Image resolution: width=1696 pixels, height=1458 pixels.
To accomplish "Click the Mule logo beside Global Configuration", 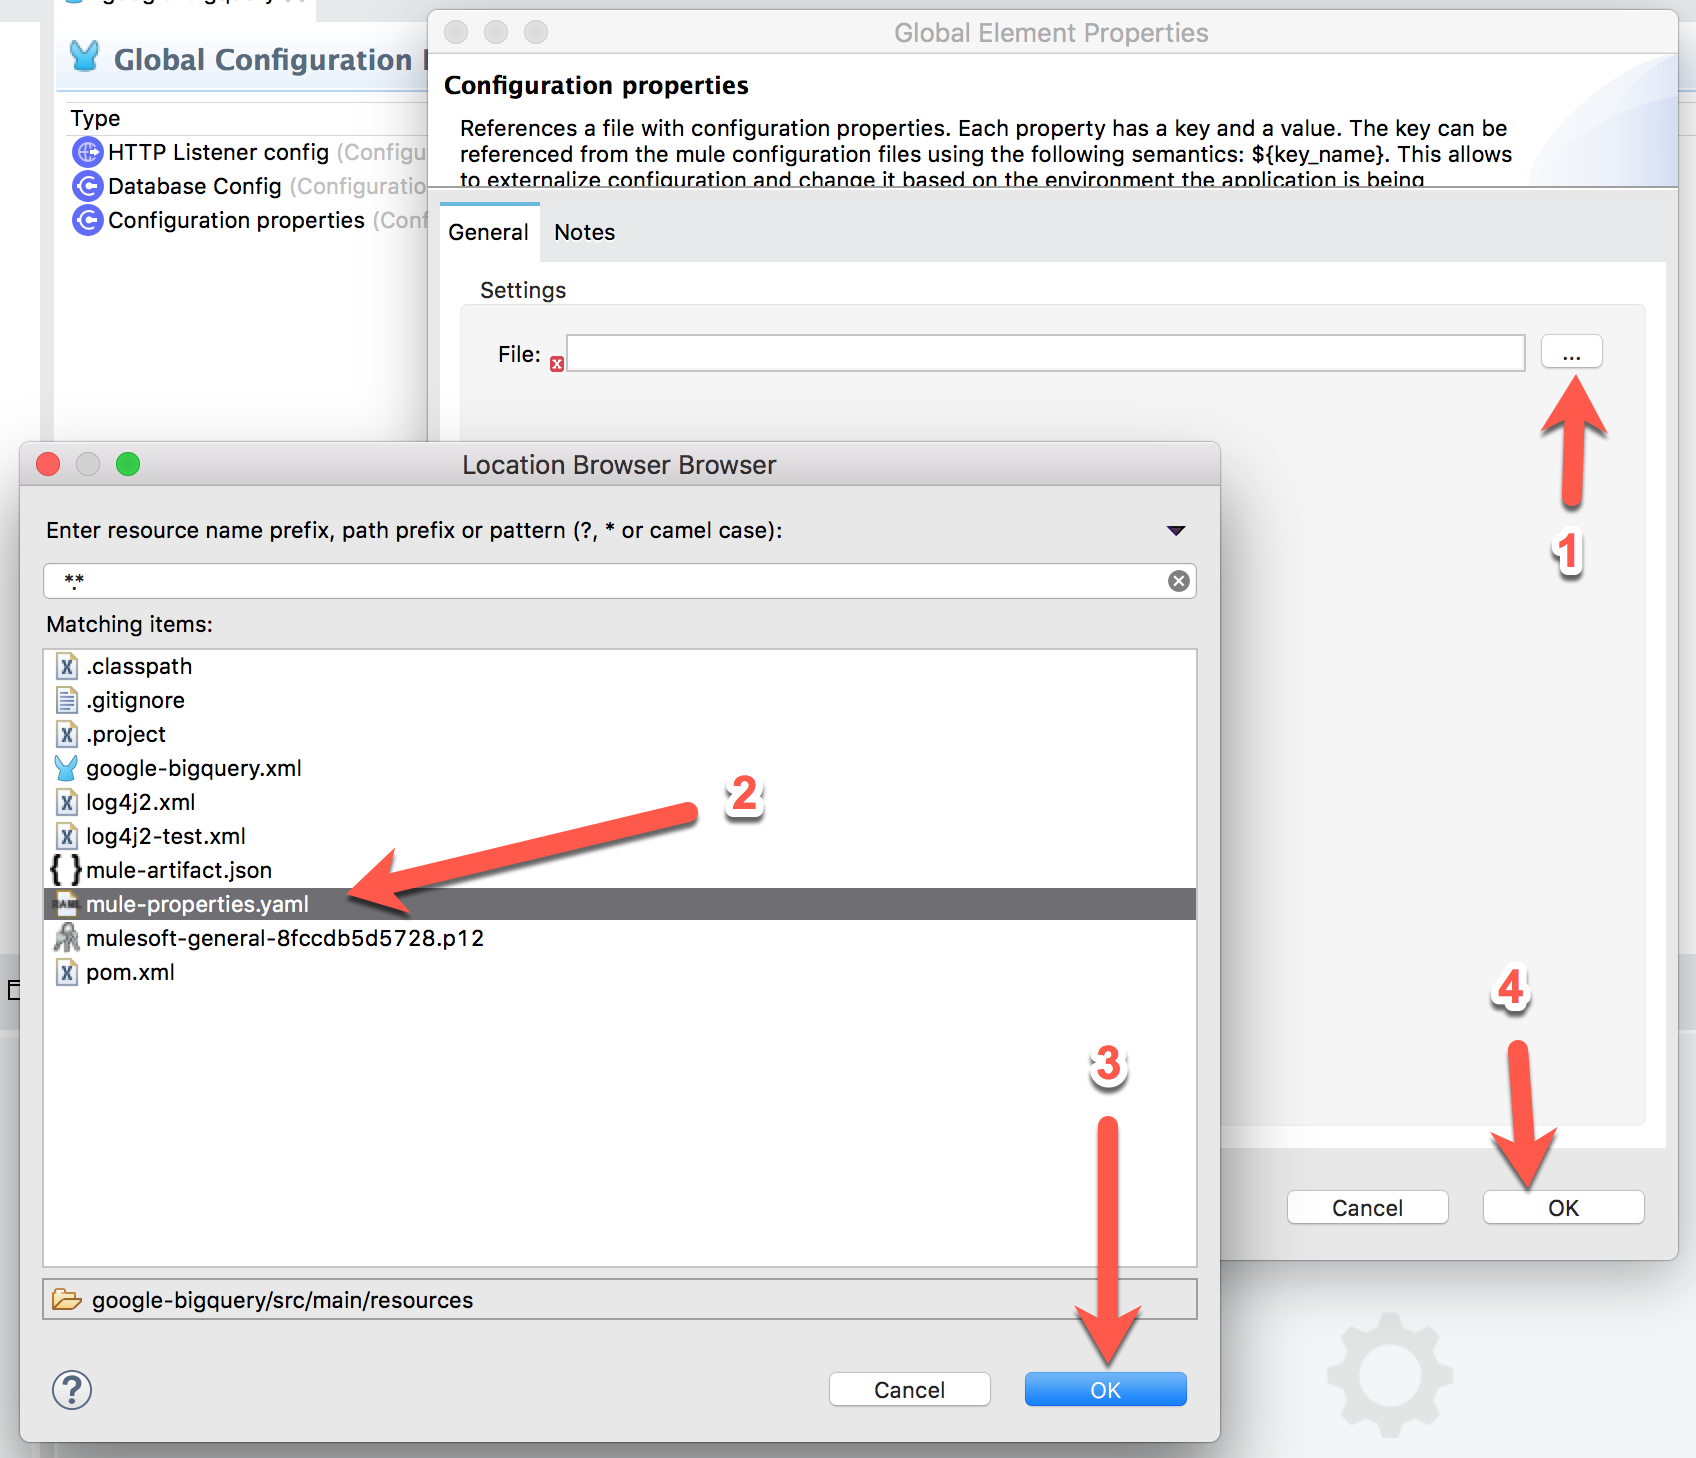I will (x=85, y=57).
